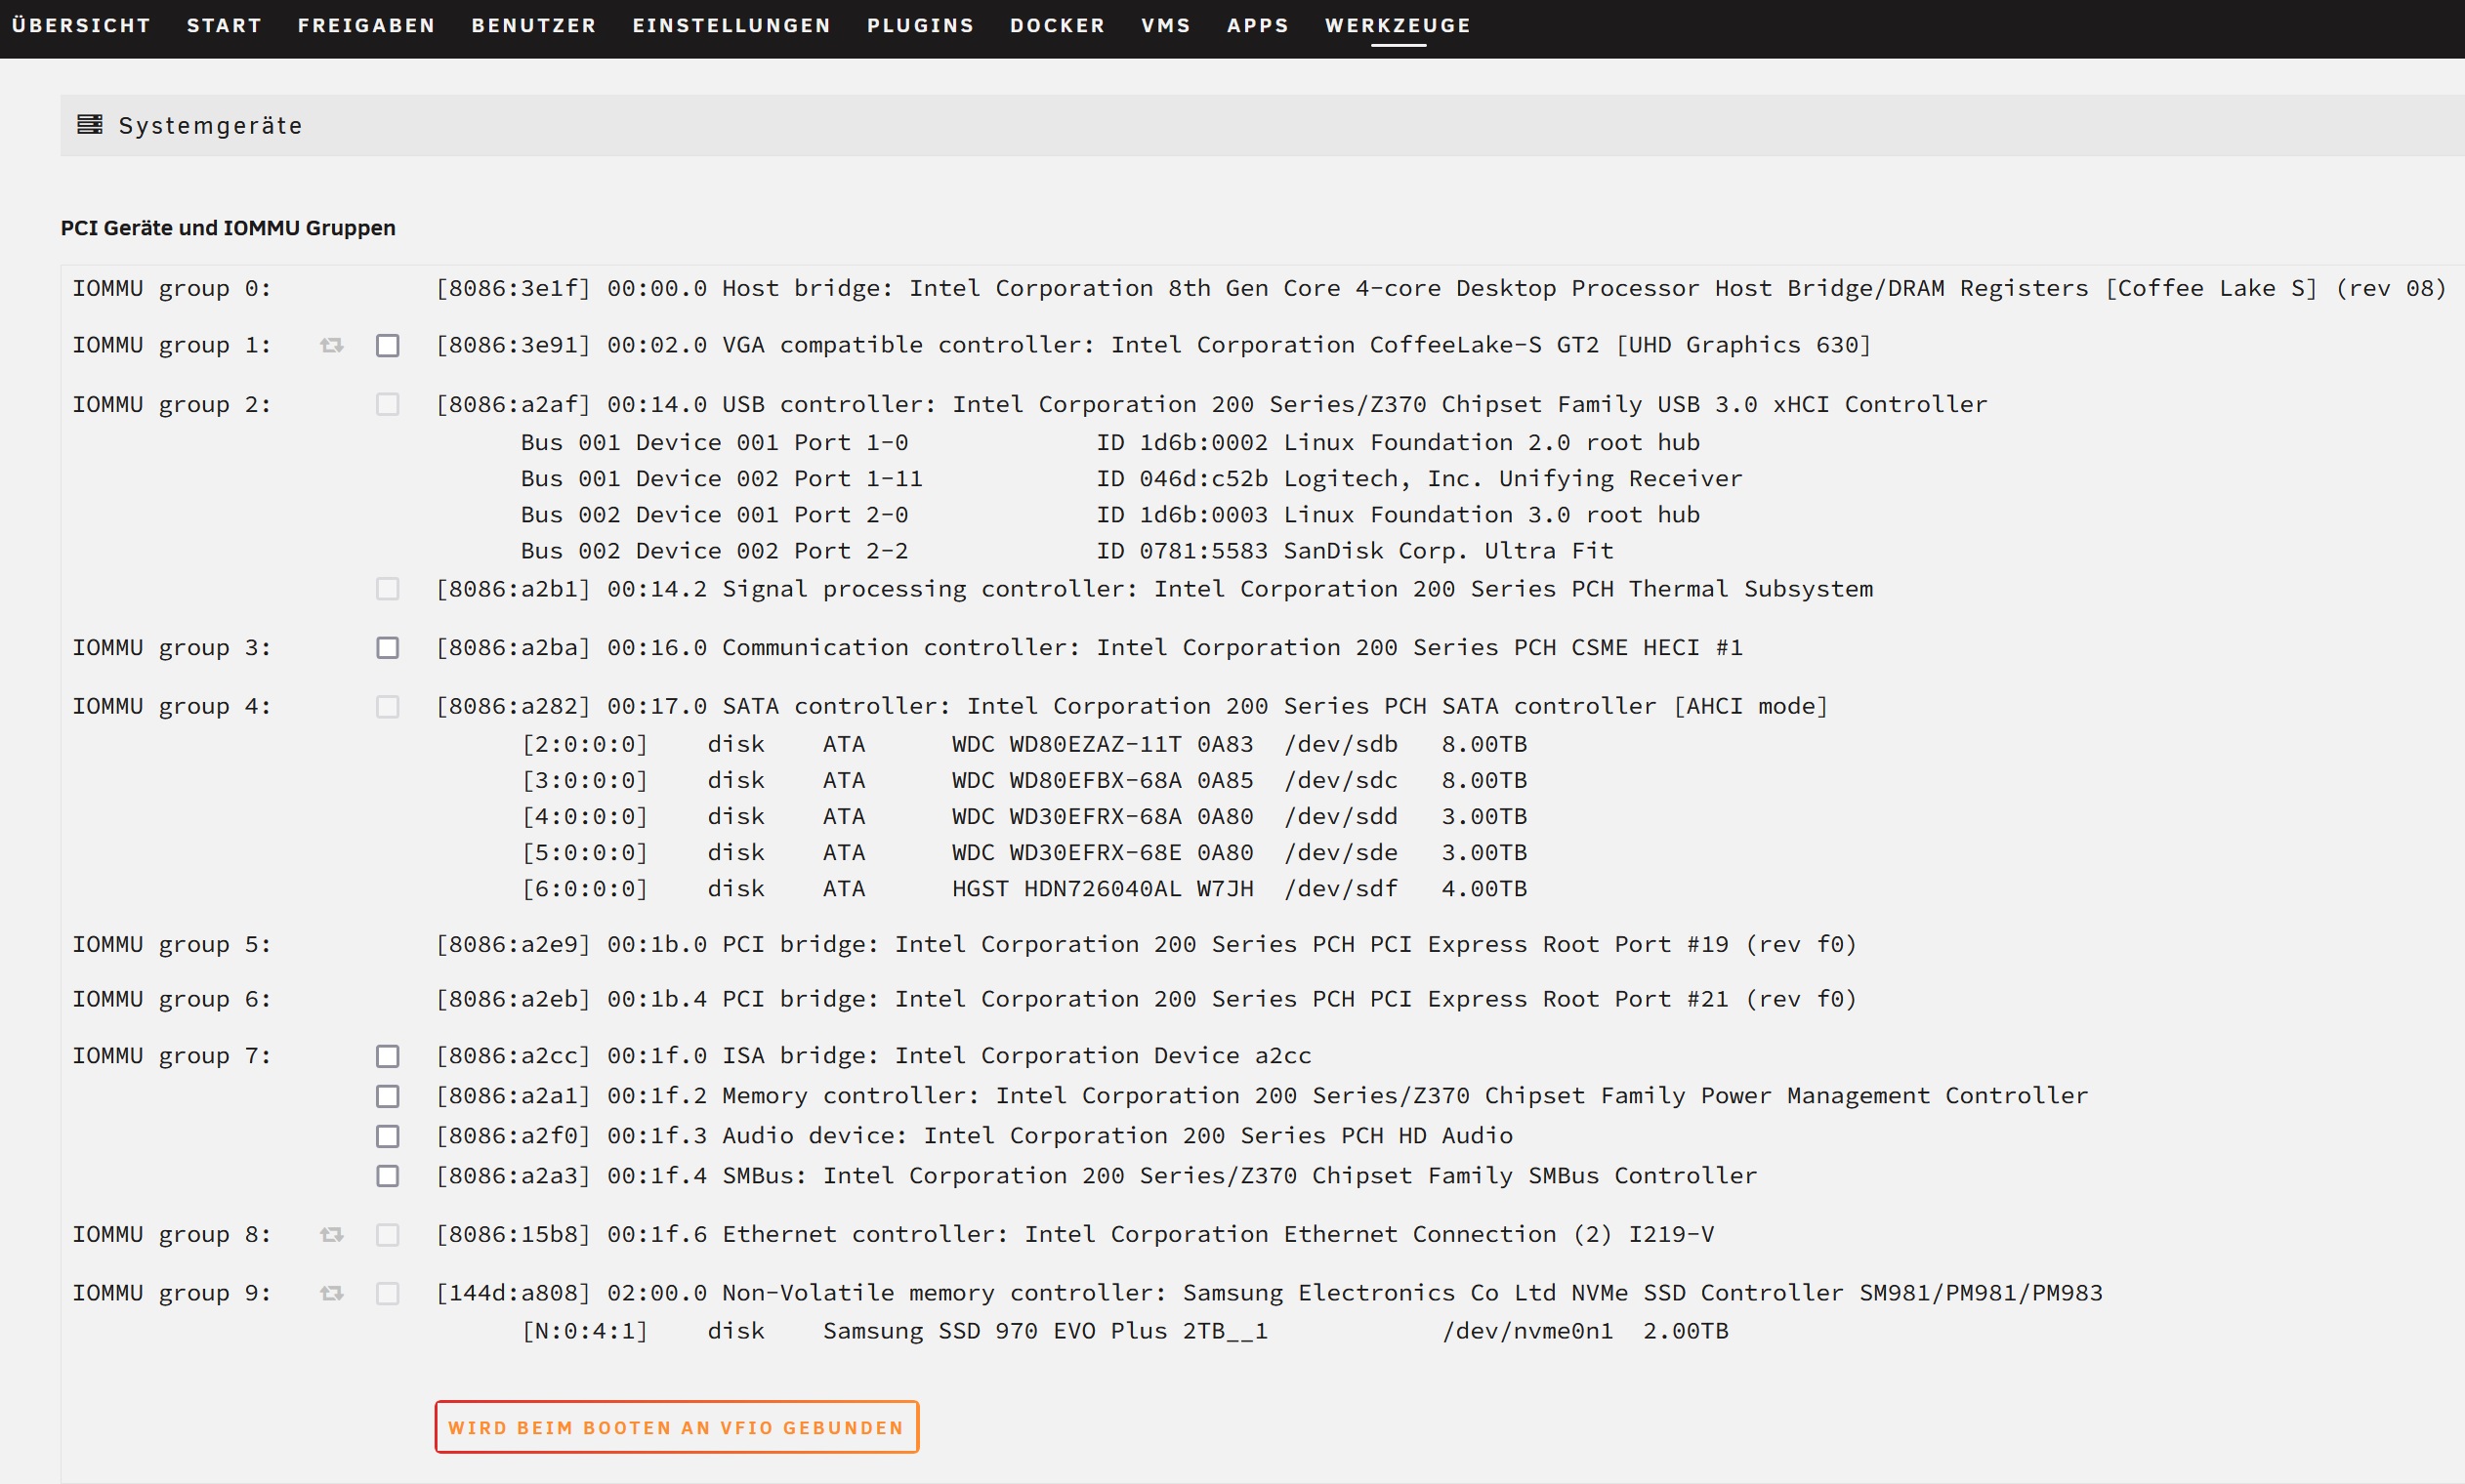Click the Samsung SSD 970 EVO Plus row
Screen dimensions: 2465x1484
[1125, 1331]
